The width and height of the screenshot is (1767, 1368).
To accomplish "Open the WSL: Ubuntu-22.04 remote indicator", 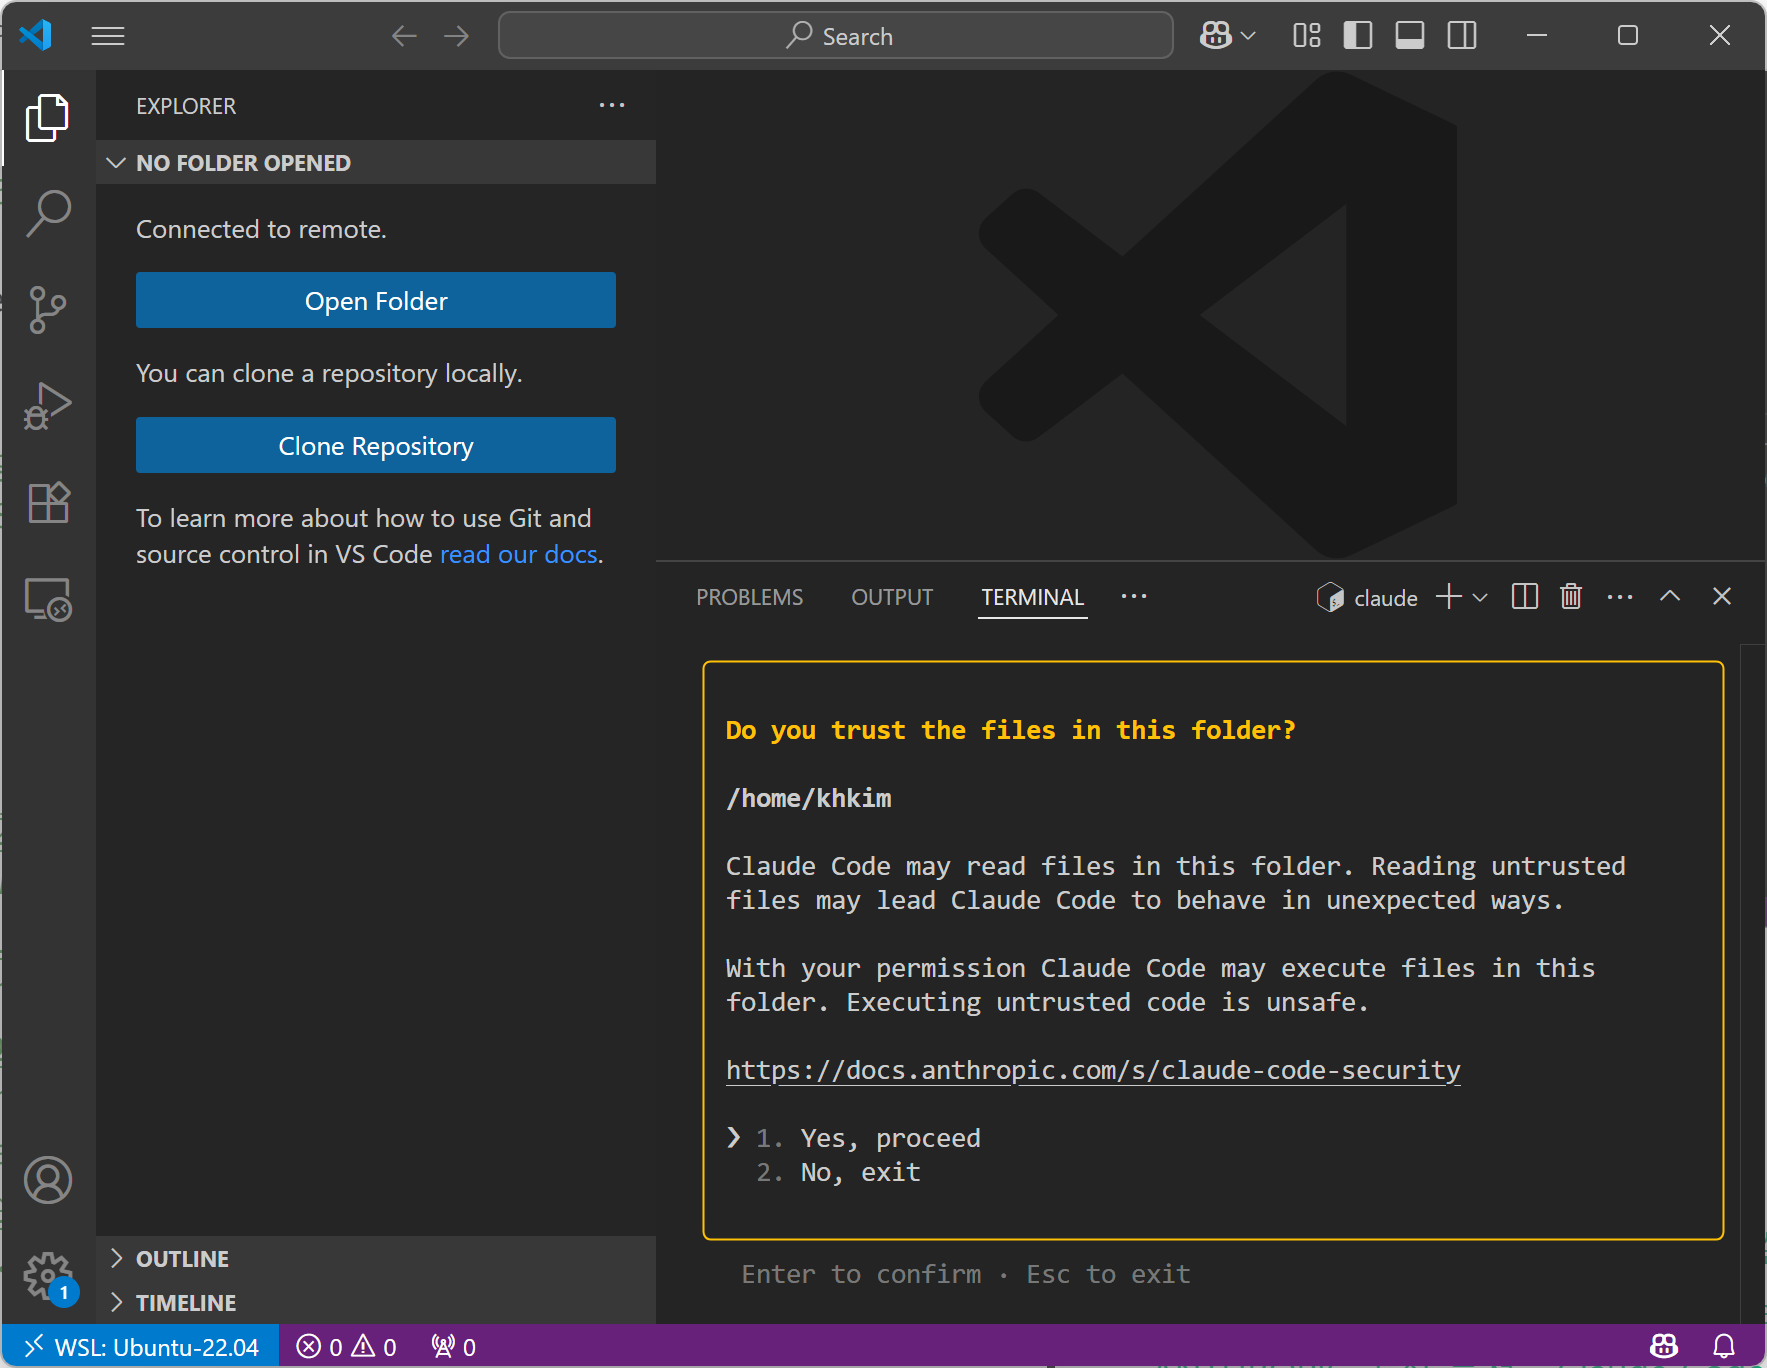I will point(141,1347).
